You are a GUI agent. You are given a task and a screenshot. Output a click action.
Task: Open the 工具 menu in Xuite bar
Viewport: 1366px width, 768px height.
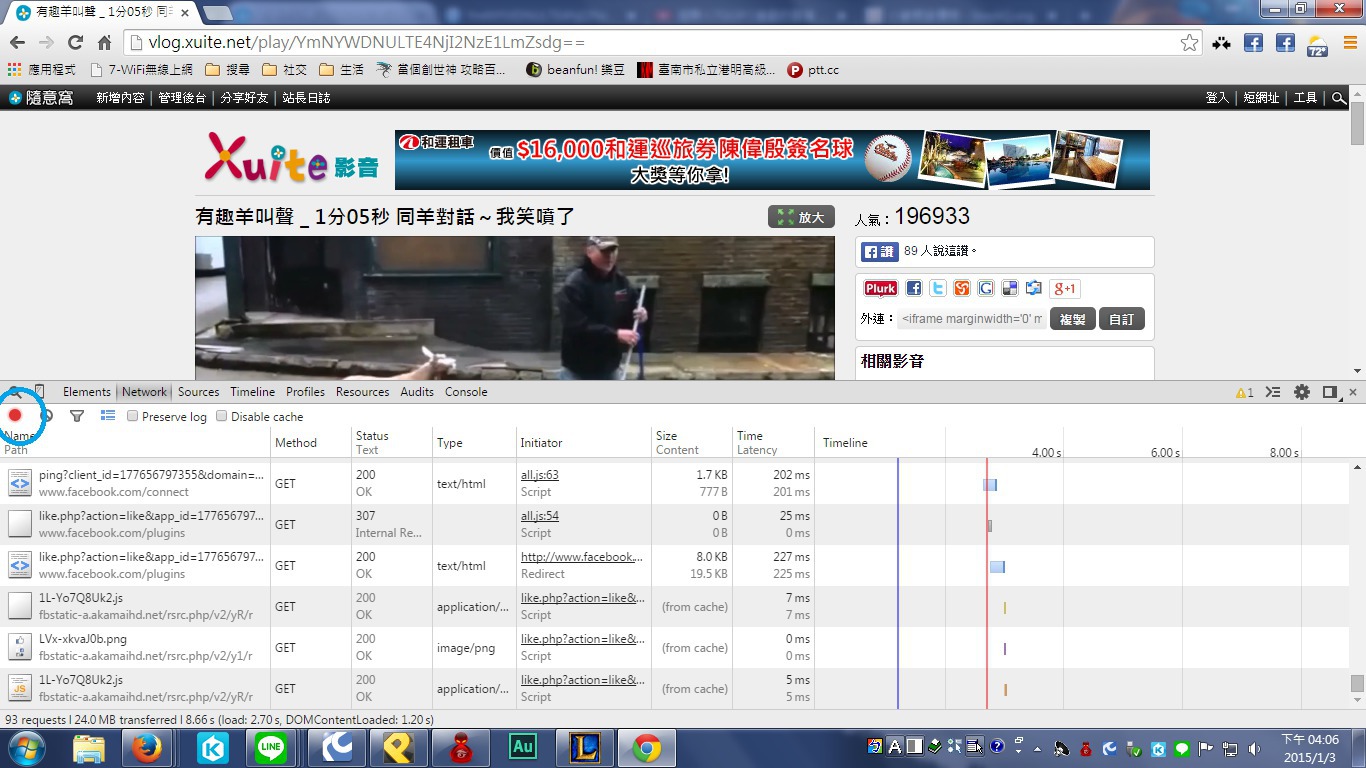click(1305, 98)
